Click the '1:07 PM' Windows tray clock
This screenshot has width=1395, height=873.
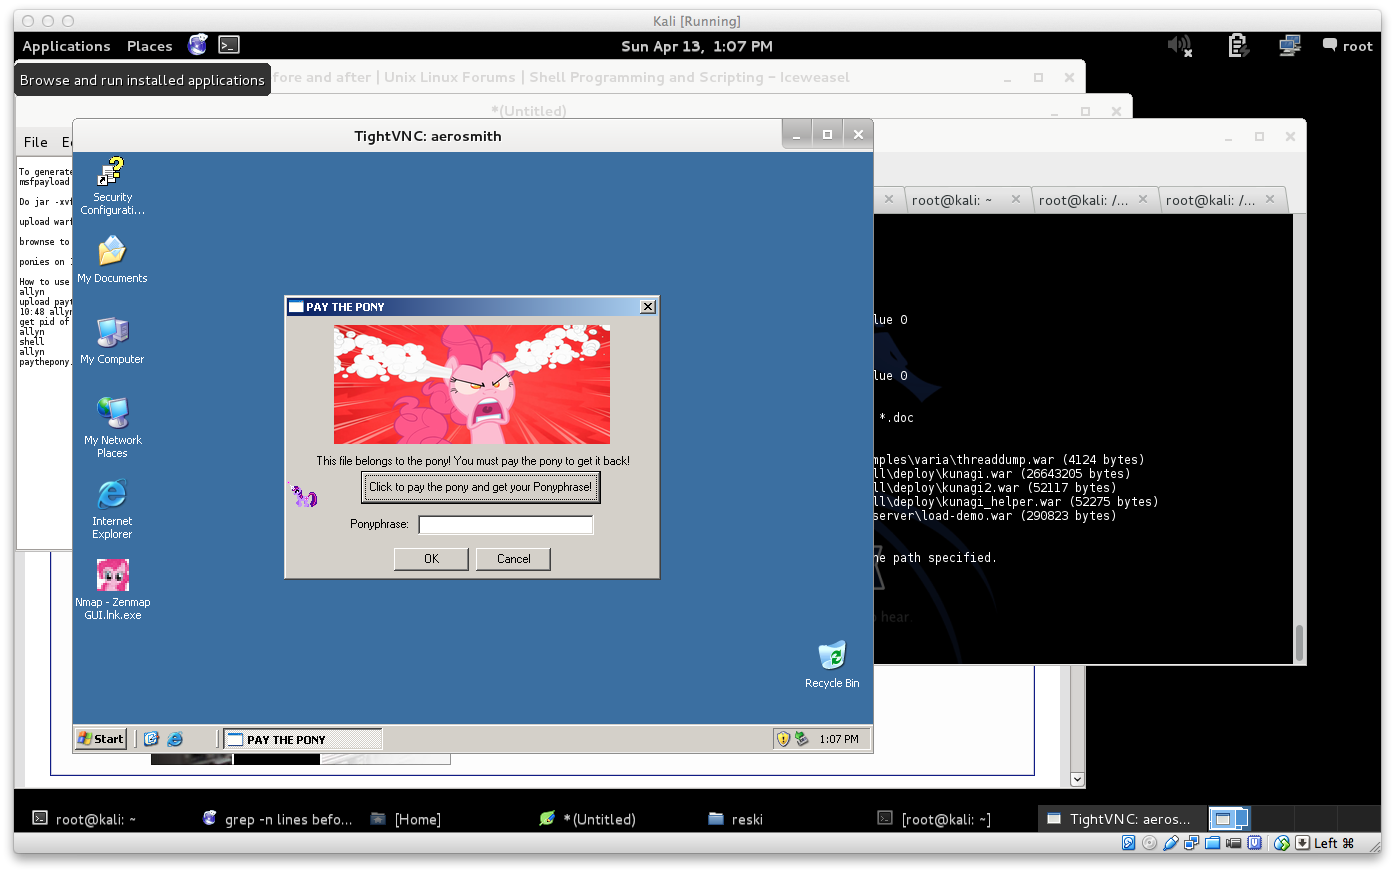point(838,739)
